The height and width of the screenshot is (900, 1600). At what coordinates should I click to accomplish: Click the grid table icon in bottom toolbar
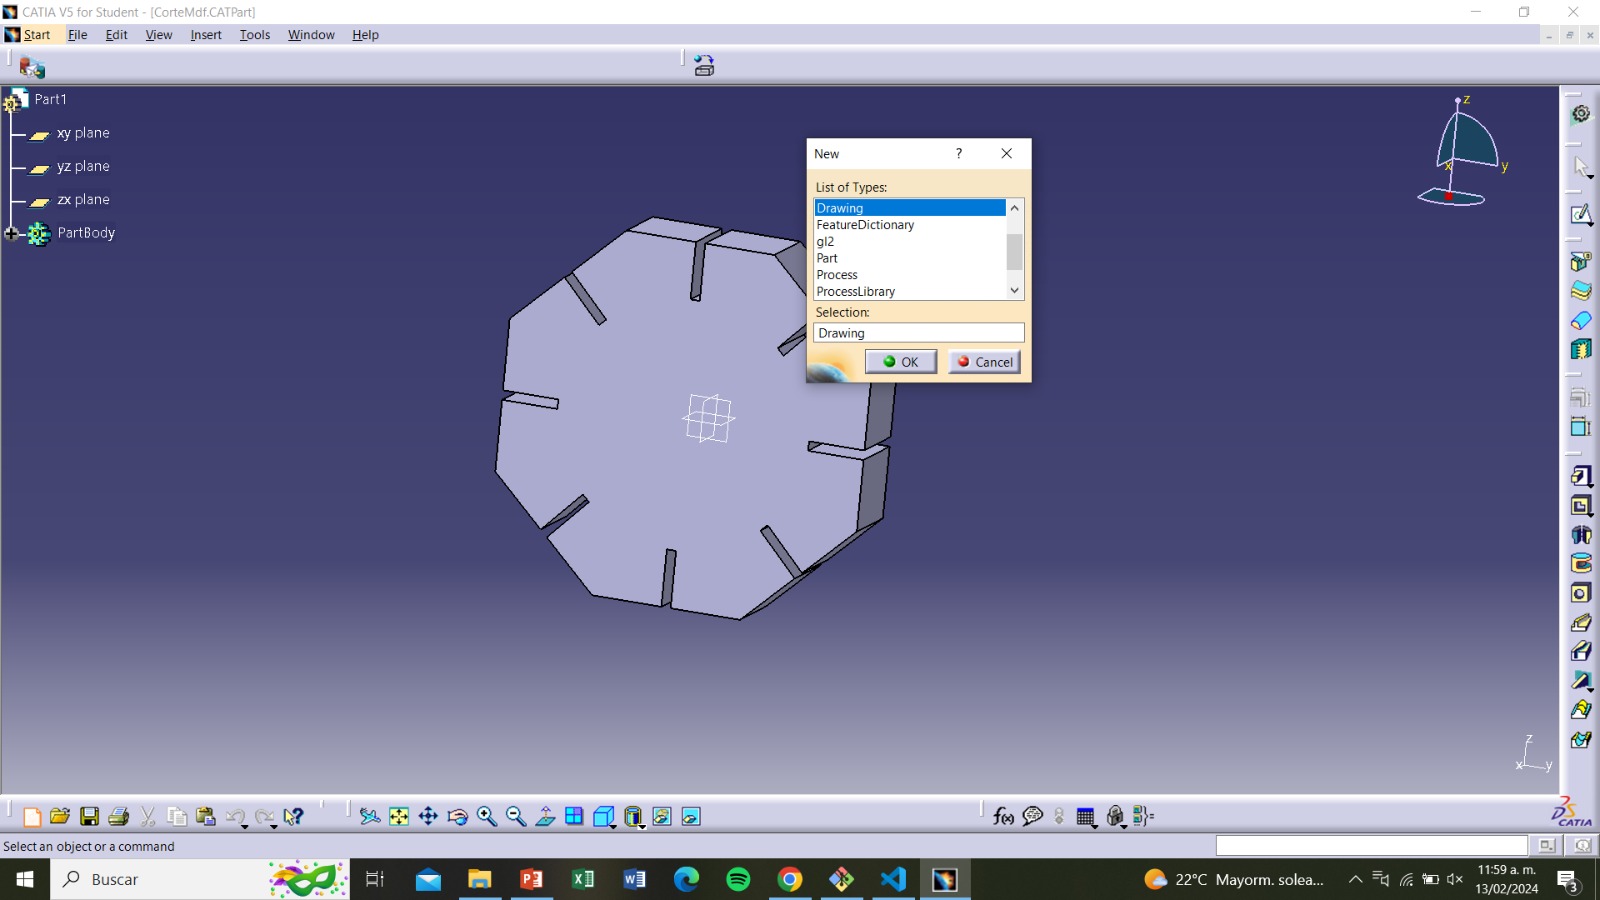[1086, 817]
